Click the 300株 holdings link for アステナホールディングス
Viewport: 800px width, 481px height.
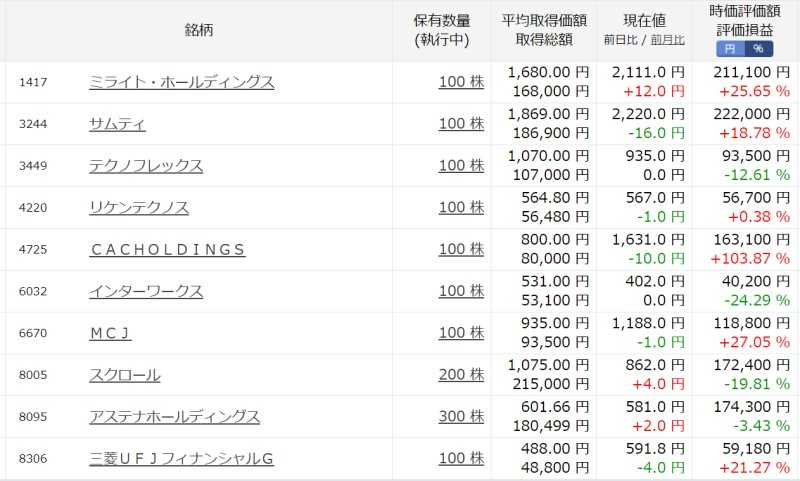[461, 416]
